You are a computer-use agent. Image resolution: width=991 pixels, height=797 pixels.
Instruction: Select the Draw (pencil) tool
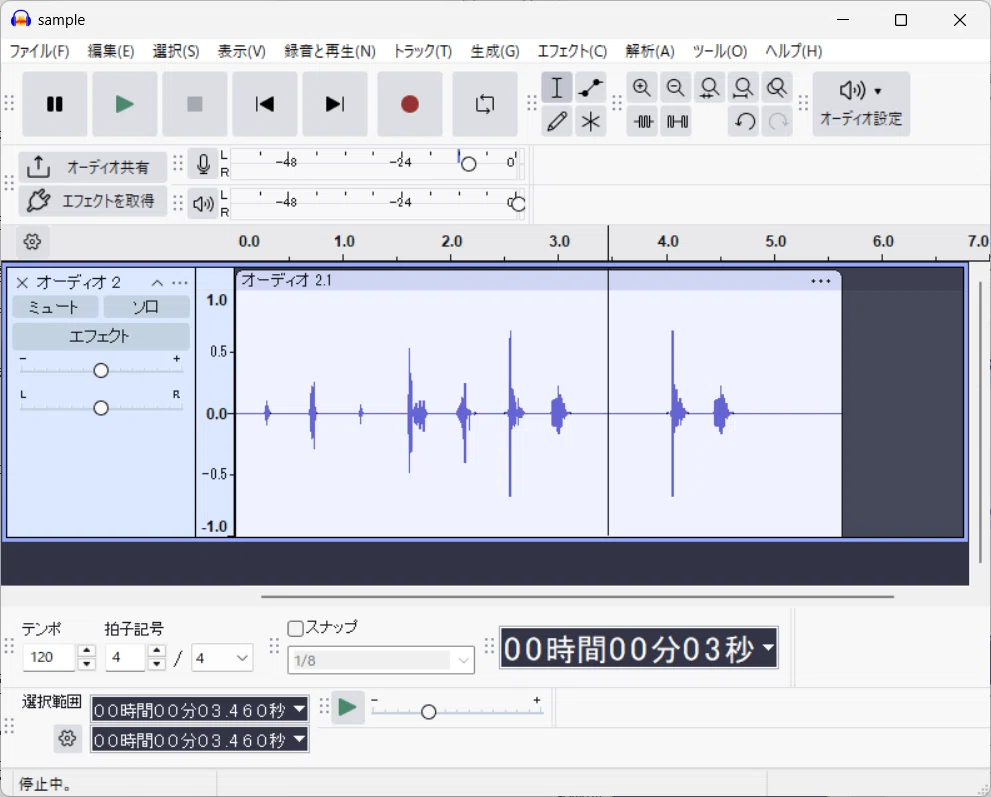[x=557, y=121]
